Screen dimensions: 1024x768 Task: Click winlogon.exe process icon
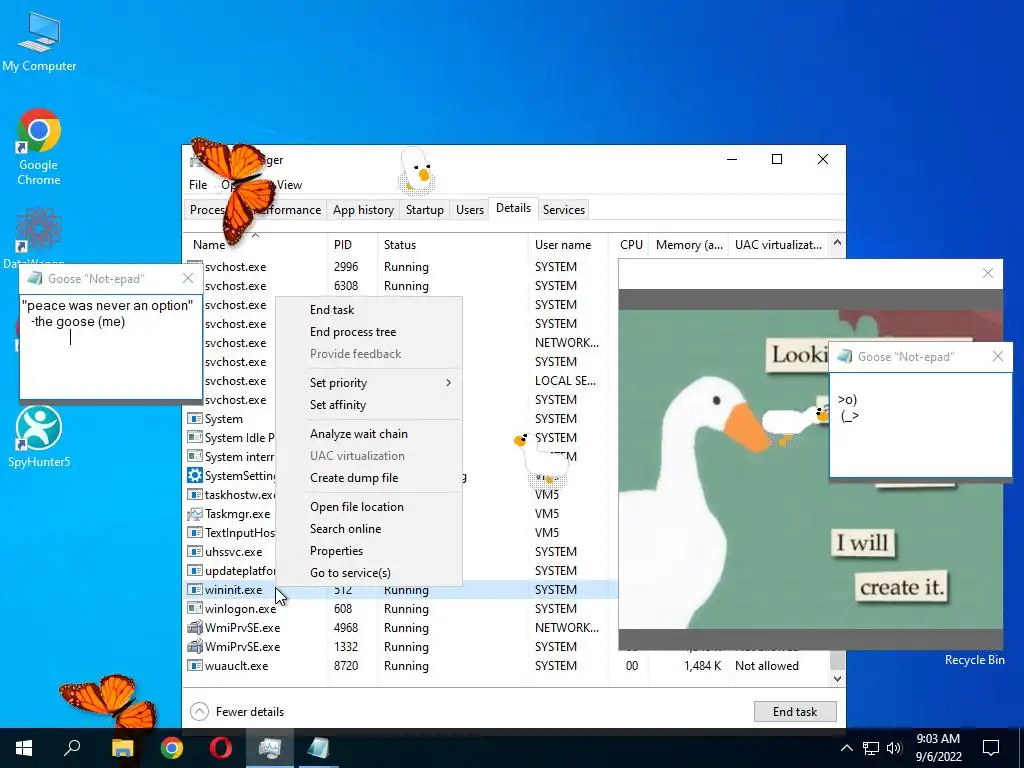point(195,609)
